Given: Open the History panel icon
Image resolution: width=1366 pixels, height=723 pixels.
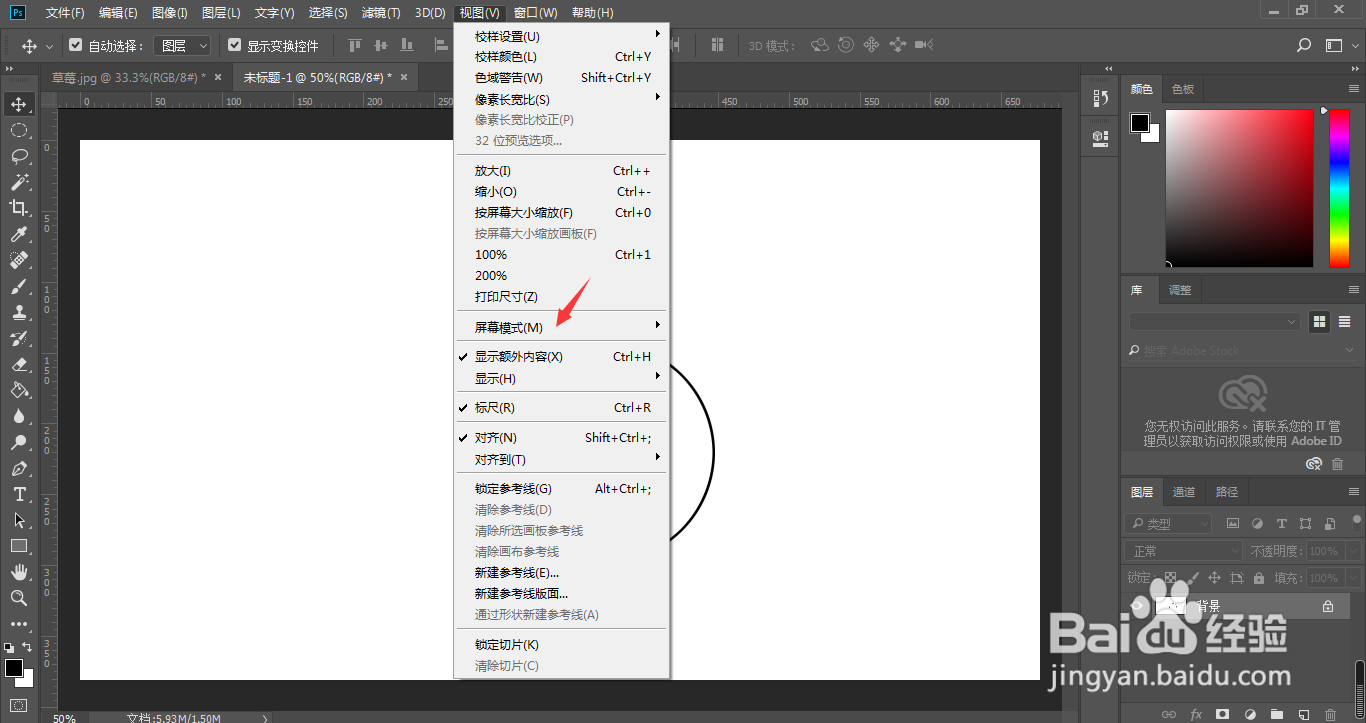Looking at the screenshot, I should click(x=1101, y=97).
